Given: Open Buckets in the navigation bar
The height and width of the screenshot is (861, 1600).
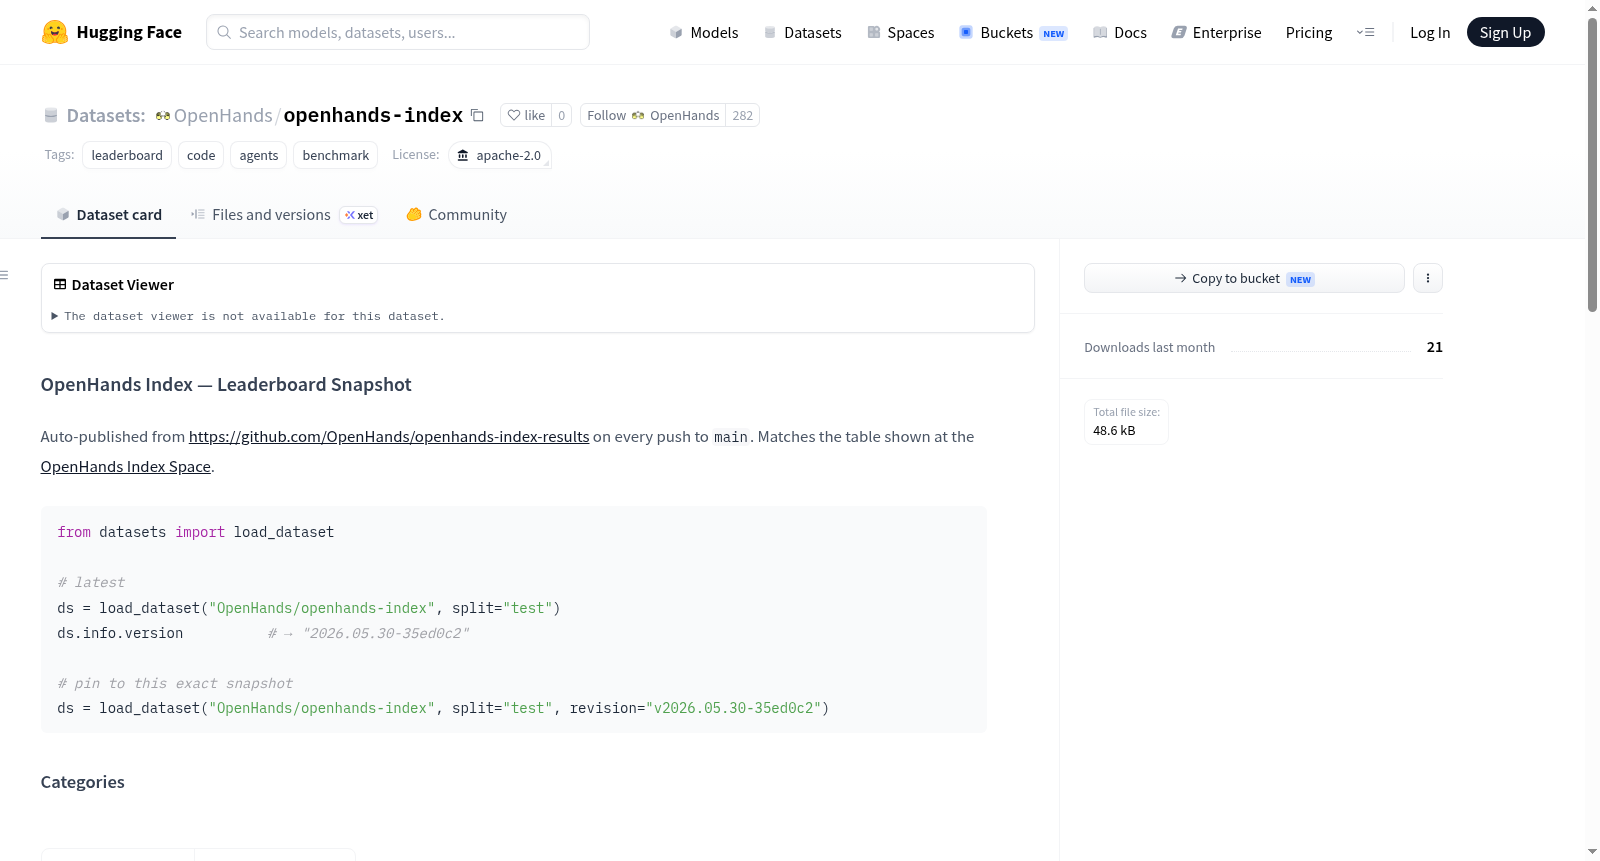Looking at the screenshot, I should pyautogui.click(x=1013, y=32).
